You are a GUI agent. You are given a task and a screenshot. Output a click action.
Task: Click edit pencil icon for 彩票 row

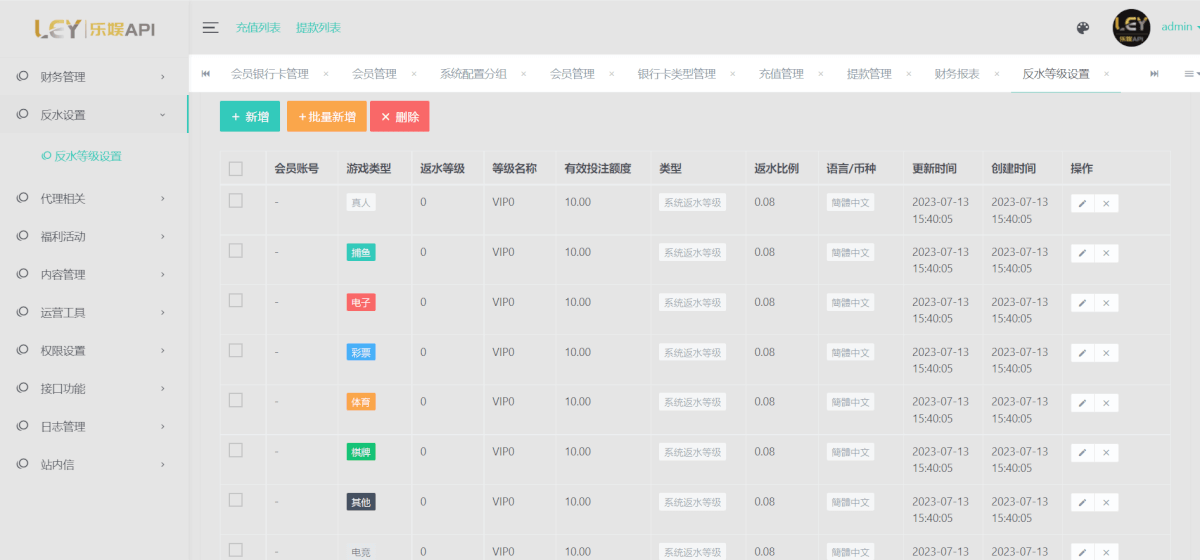click(1082, 353)
